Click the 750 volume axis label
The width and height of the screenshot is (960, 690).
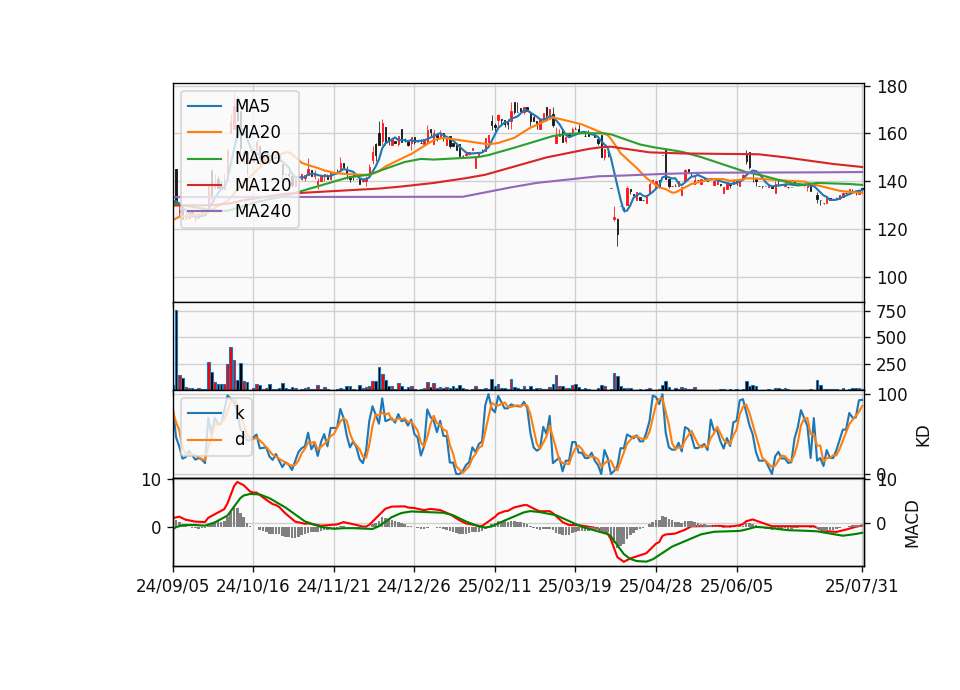pyautogui.click(x=891, y=312)
